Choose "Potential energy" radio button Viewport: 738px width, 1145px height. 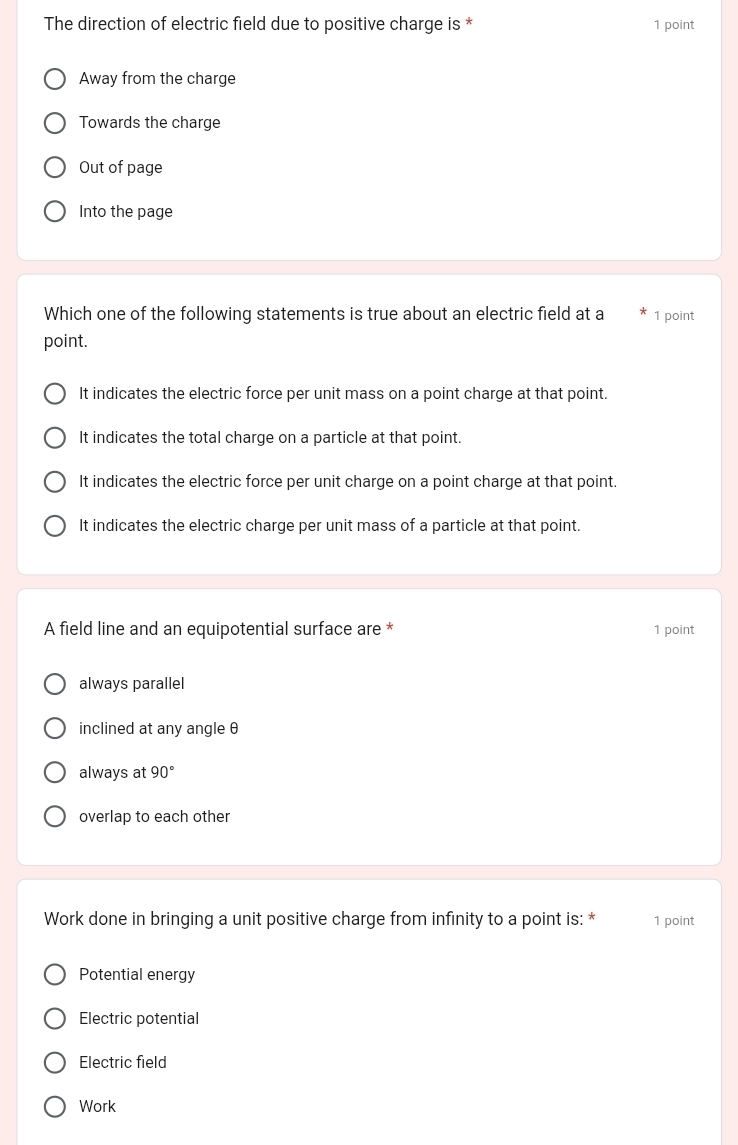[55, 974]
